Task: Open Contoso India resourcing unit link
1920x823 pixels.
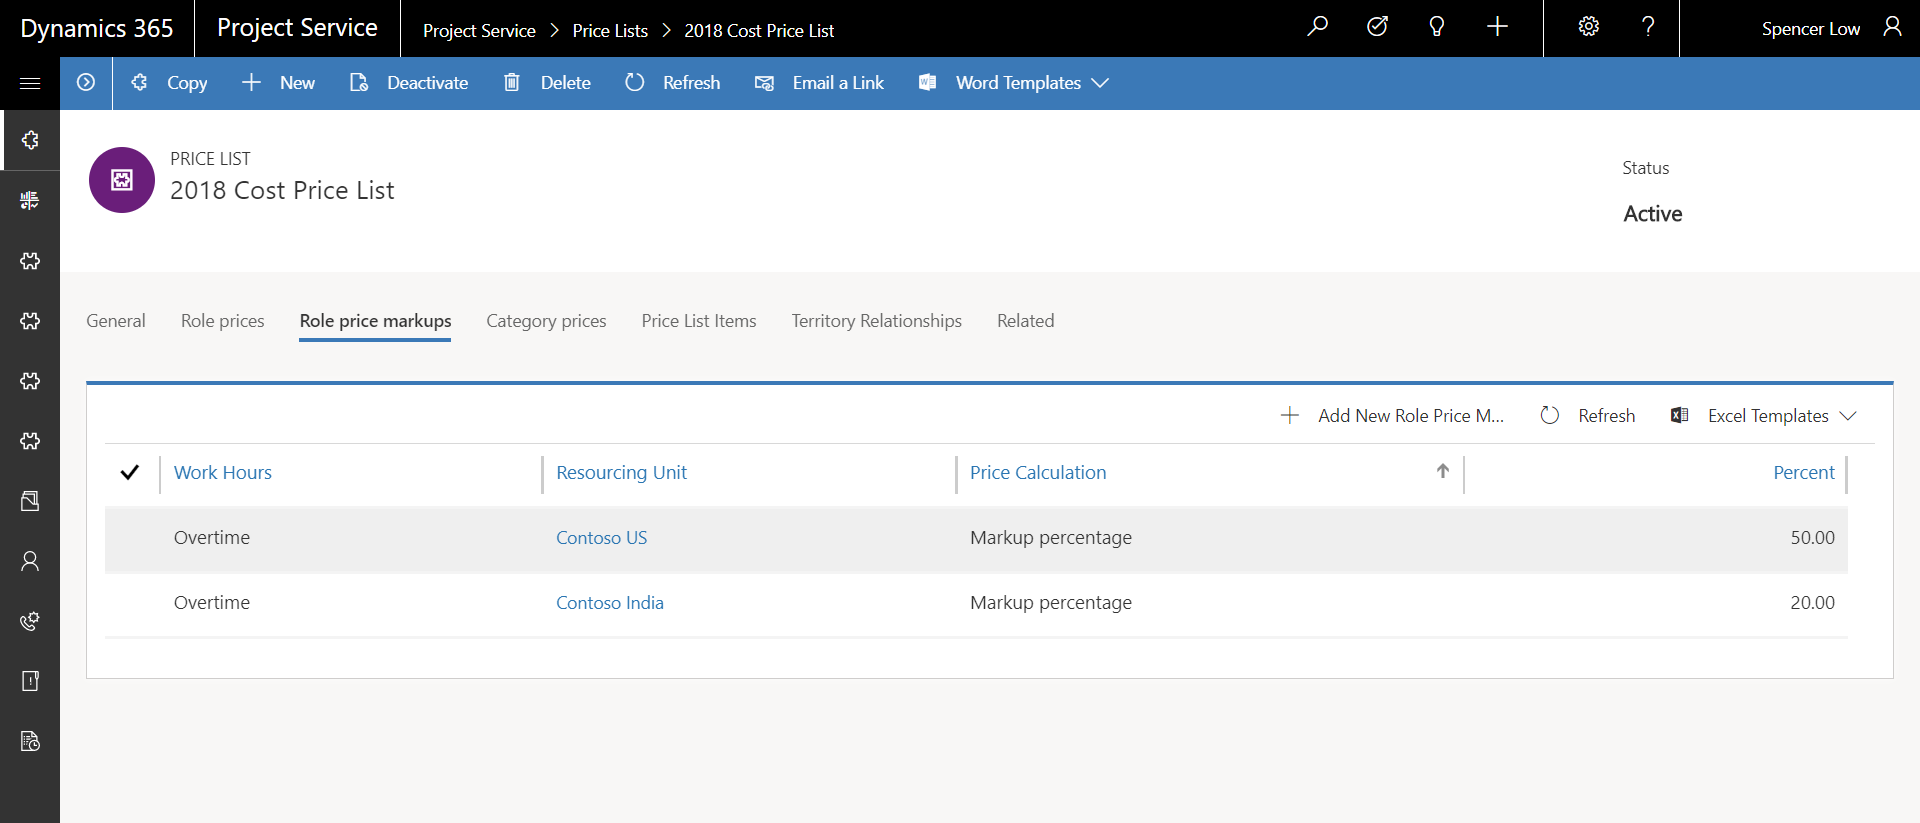Action: tap(610, 602)
